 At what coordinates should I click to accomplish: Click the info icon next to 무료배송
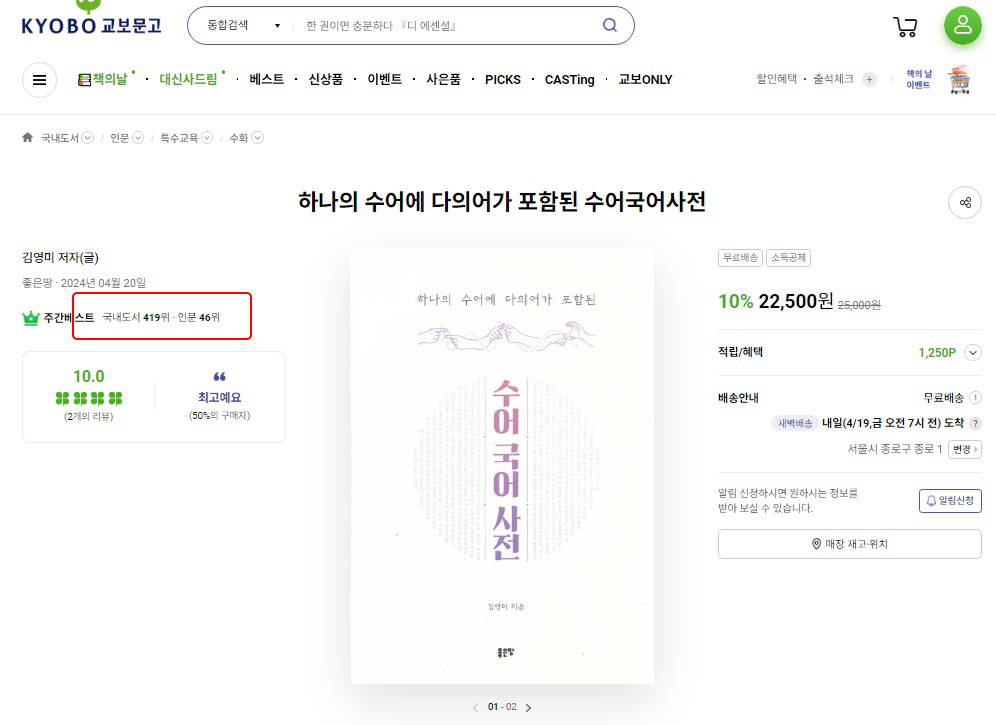click(x=975, y=398)
